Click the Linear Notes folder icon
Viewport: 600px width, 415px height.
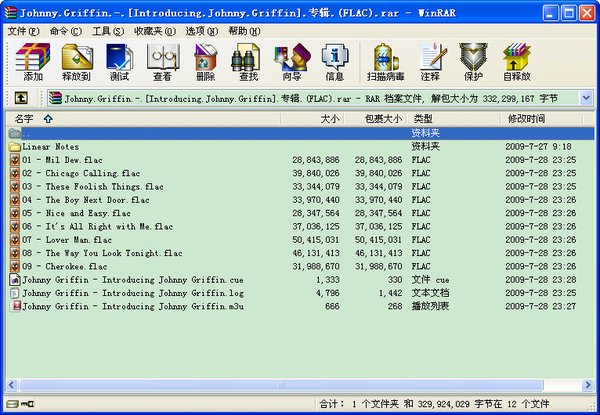pyautogui.click(x=15, y=146)
